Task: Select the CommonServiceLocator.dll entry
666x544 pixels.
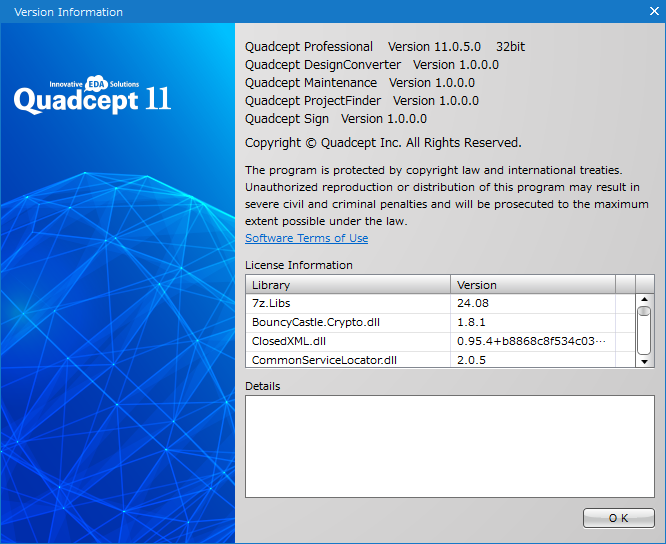Action: click(347, 360)
